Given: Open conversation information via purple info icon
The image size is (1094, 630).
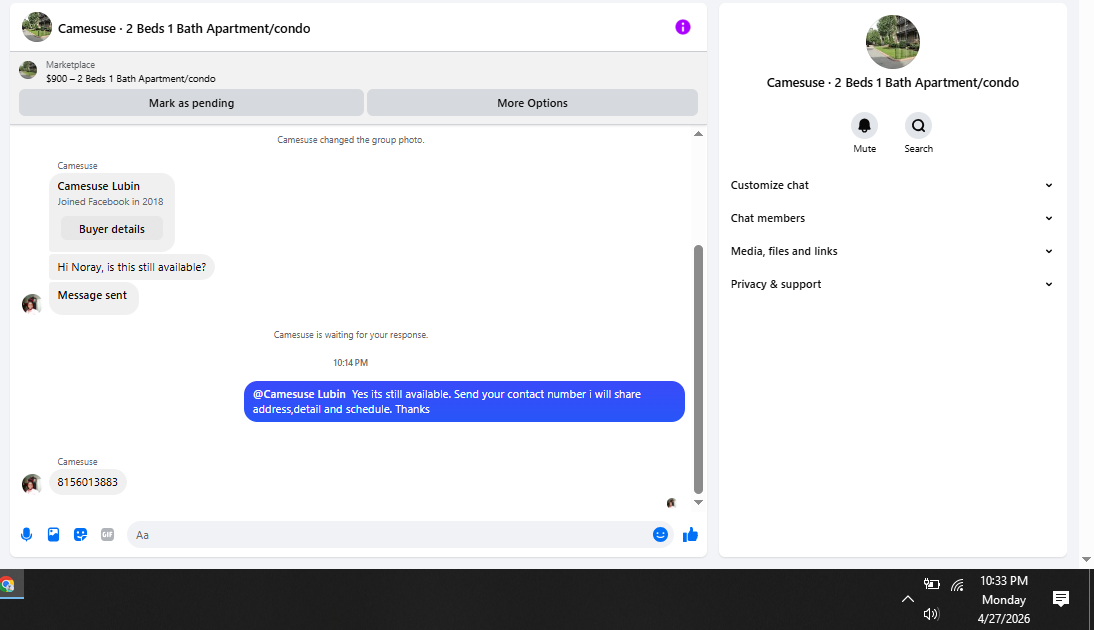Looking at the screenshot, I should (682, 27).
